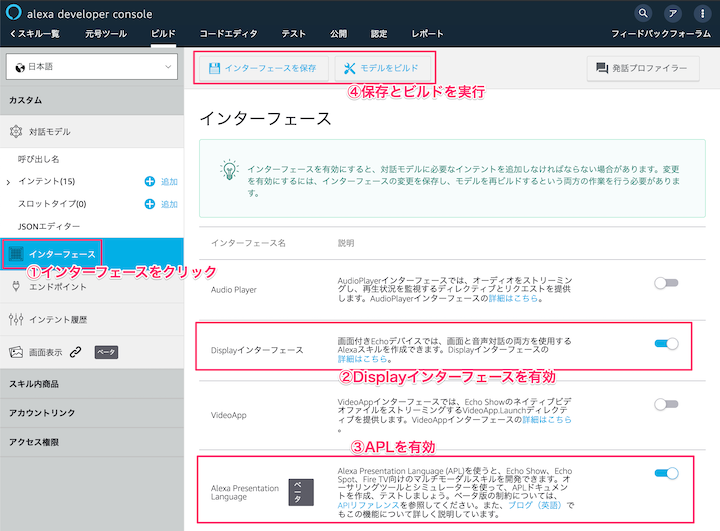This screenshot has width=720, height=531.
Task: Switch to the 公開 tab
Action: (x=338, y=34)
